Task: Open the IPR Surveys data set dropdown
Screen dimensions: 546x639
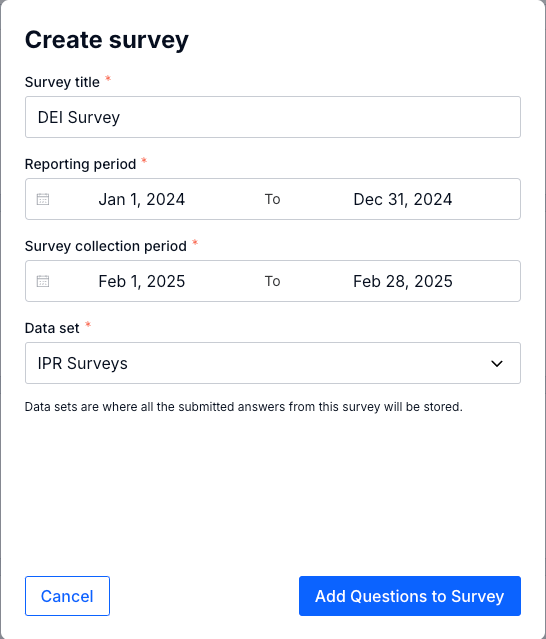Action: pos(273,363)
